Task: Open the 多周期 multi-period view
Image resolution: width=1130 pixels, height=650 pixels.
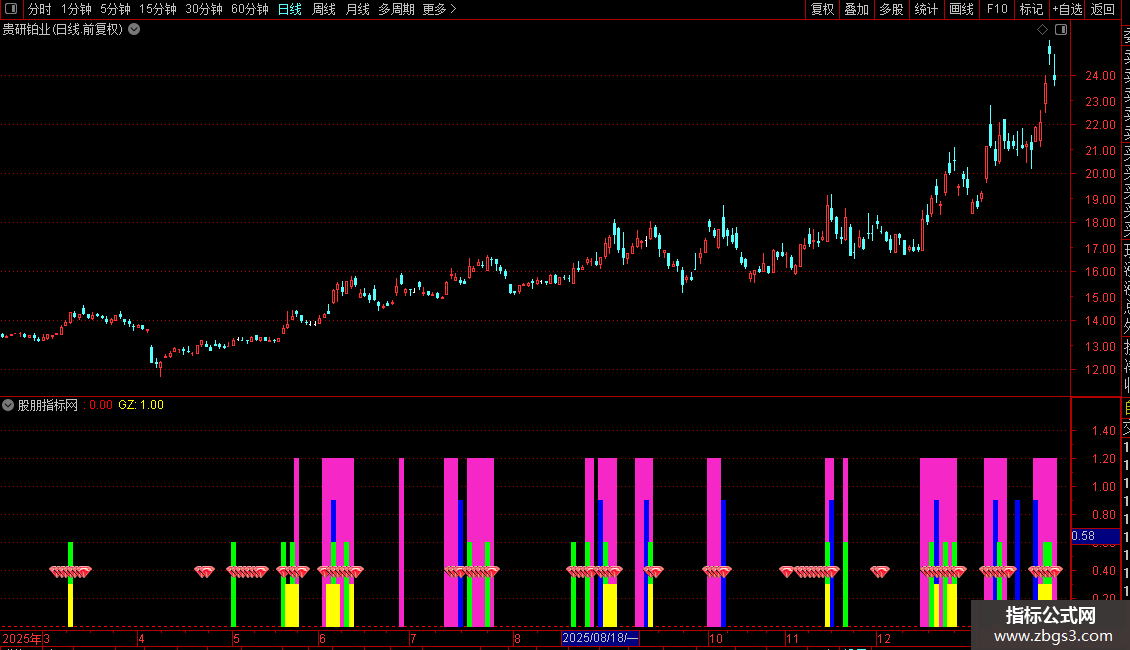Action: pos(396,9)
